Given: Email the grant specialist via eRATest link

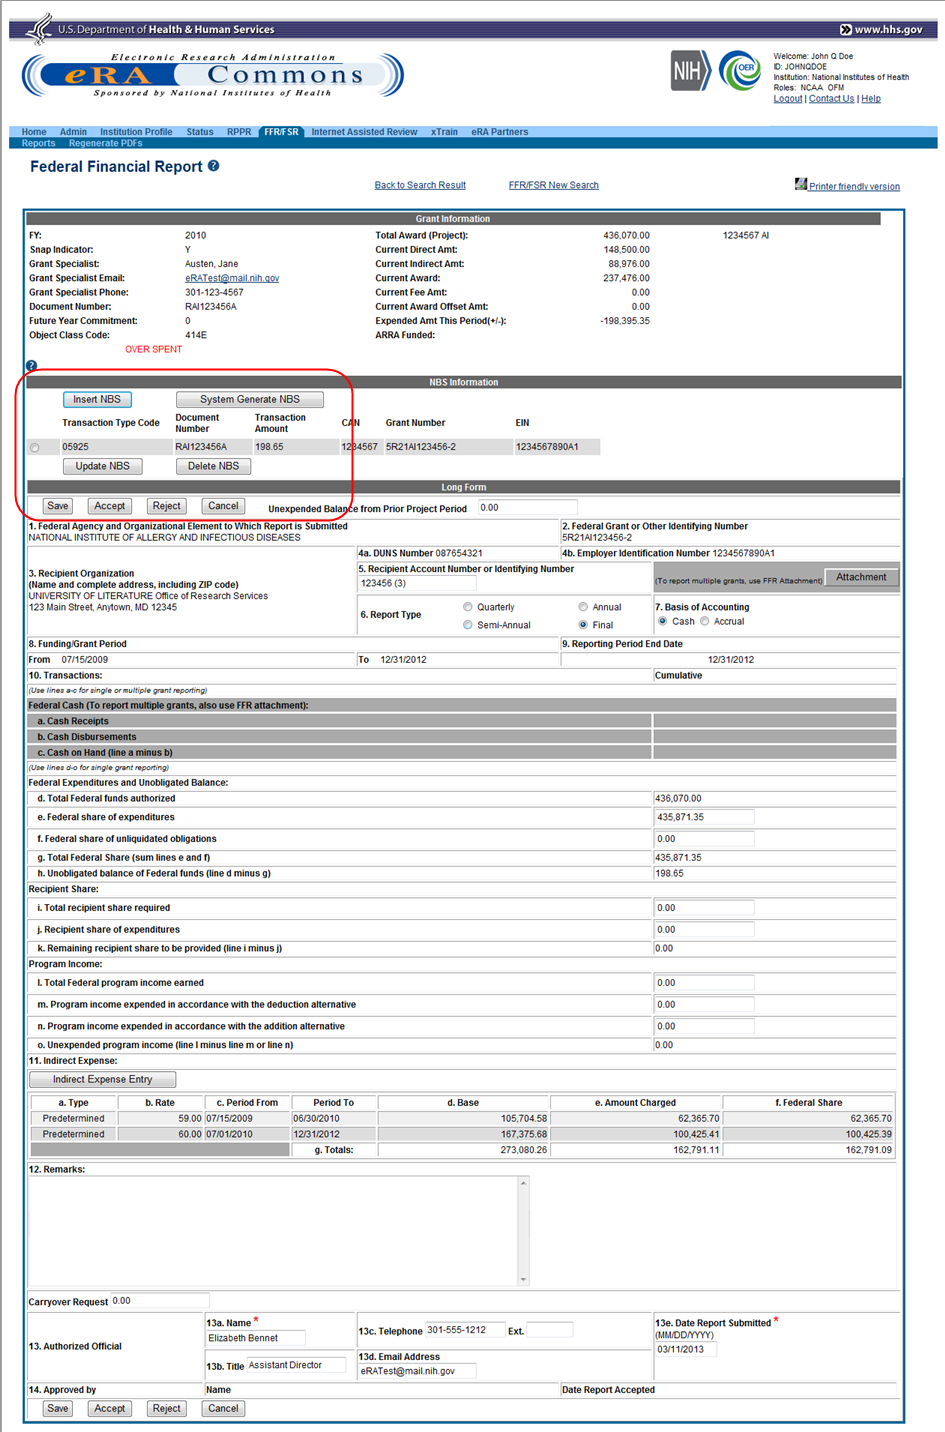Looking at the screenshot, I should pos(229,278).
